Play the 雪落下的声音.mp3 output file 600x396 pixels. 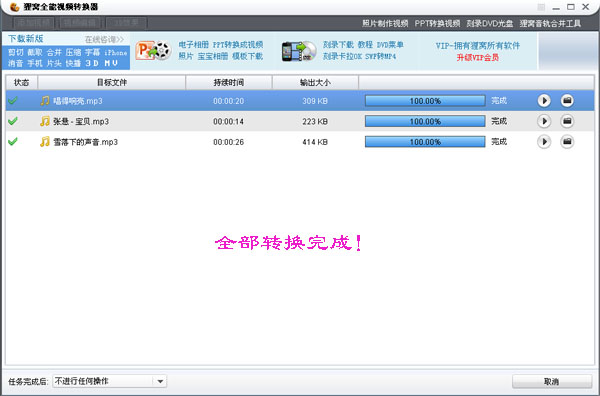tap(544, 142)
